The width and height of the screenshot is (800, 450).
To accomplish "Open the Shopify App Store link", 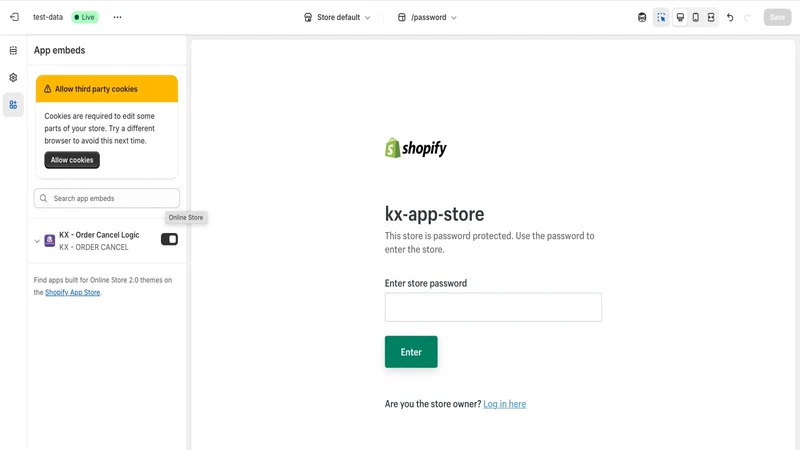I will click(72, 292).
